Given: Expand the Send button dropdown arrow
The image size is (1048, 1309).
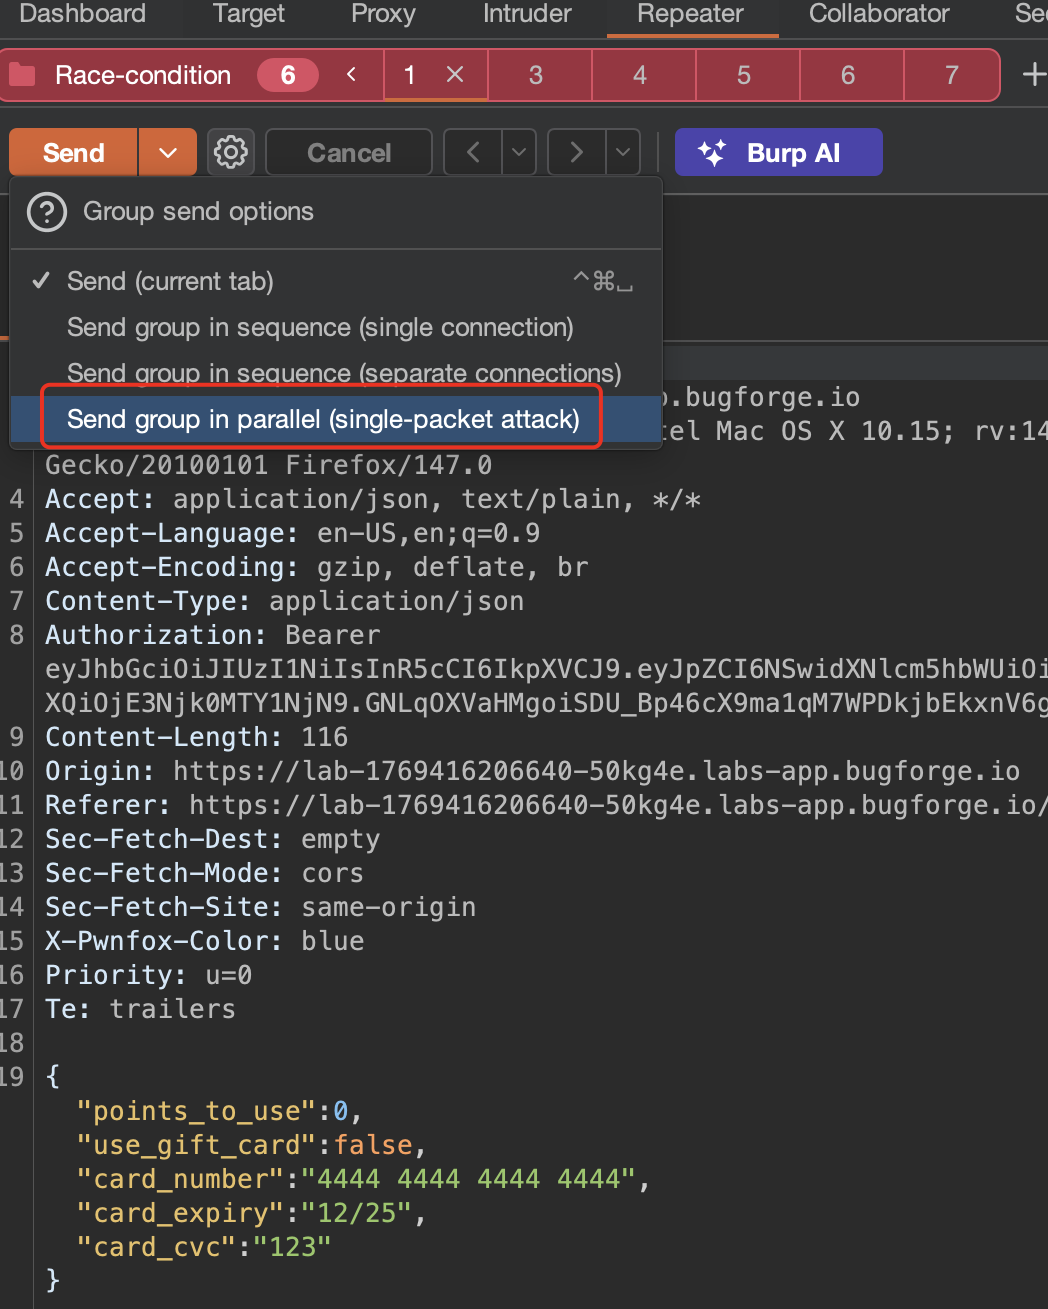Looking at the screenshot, I should point(168,153).
